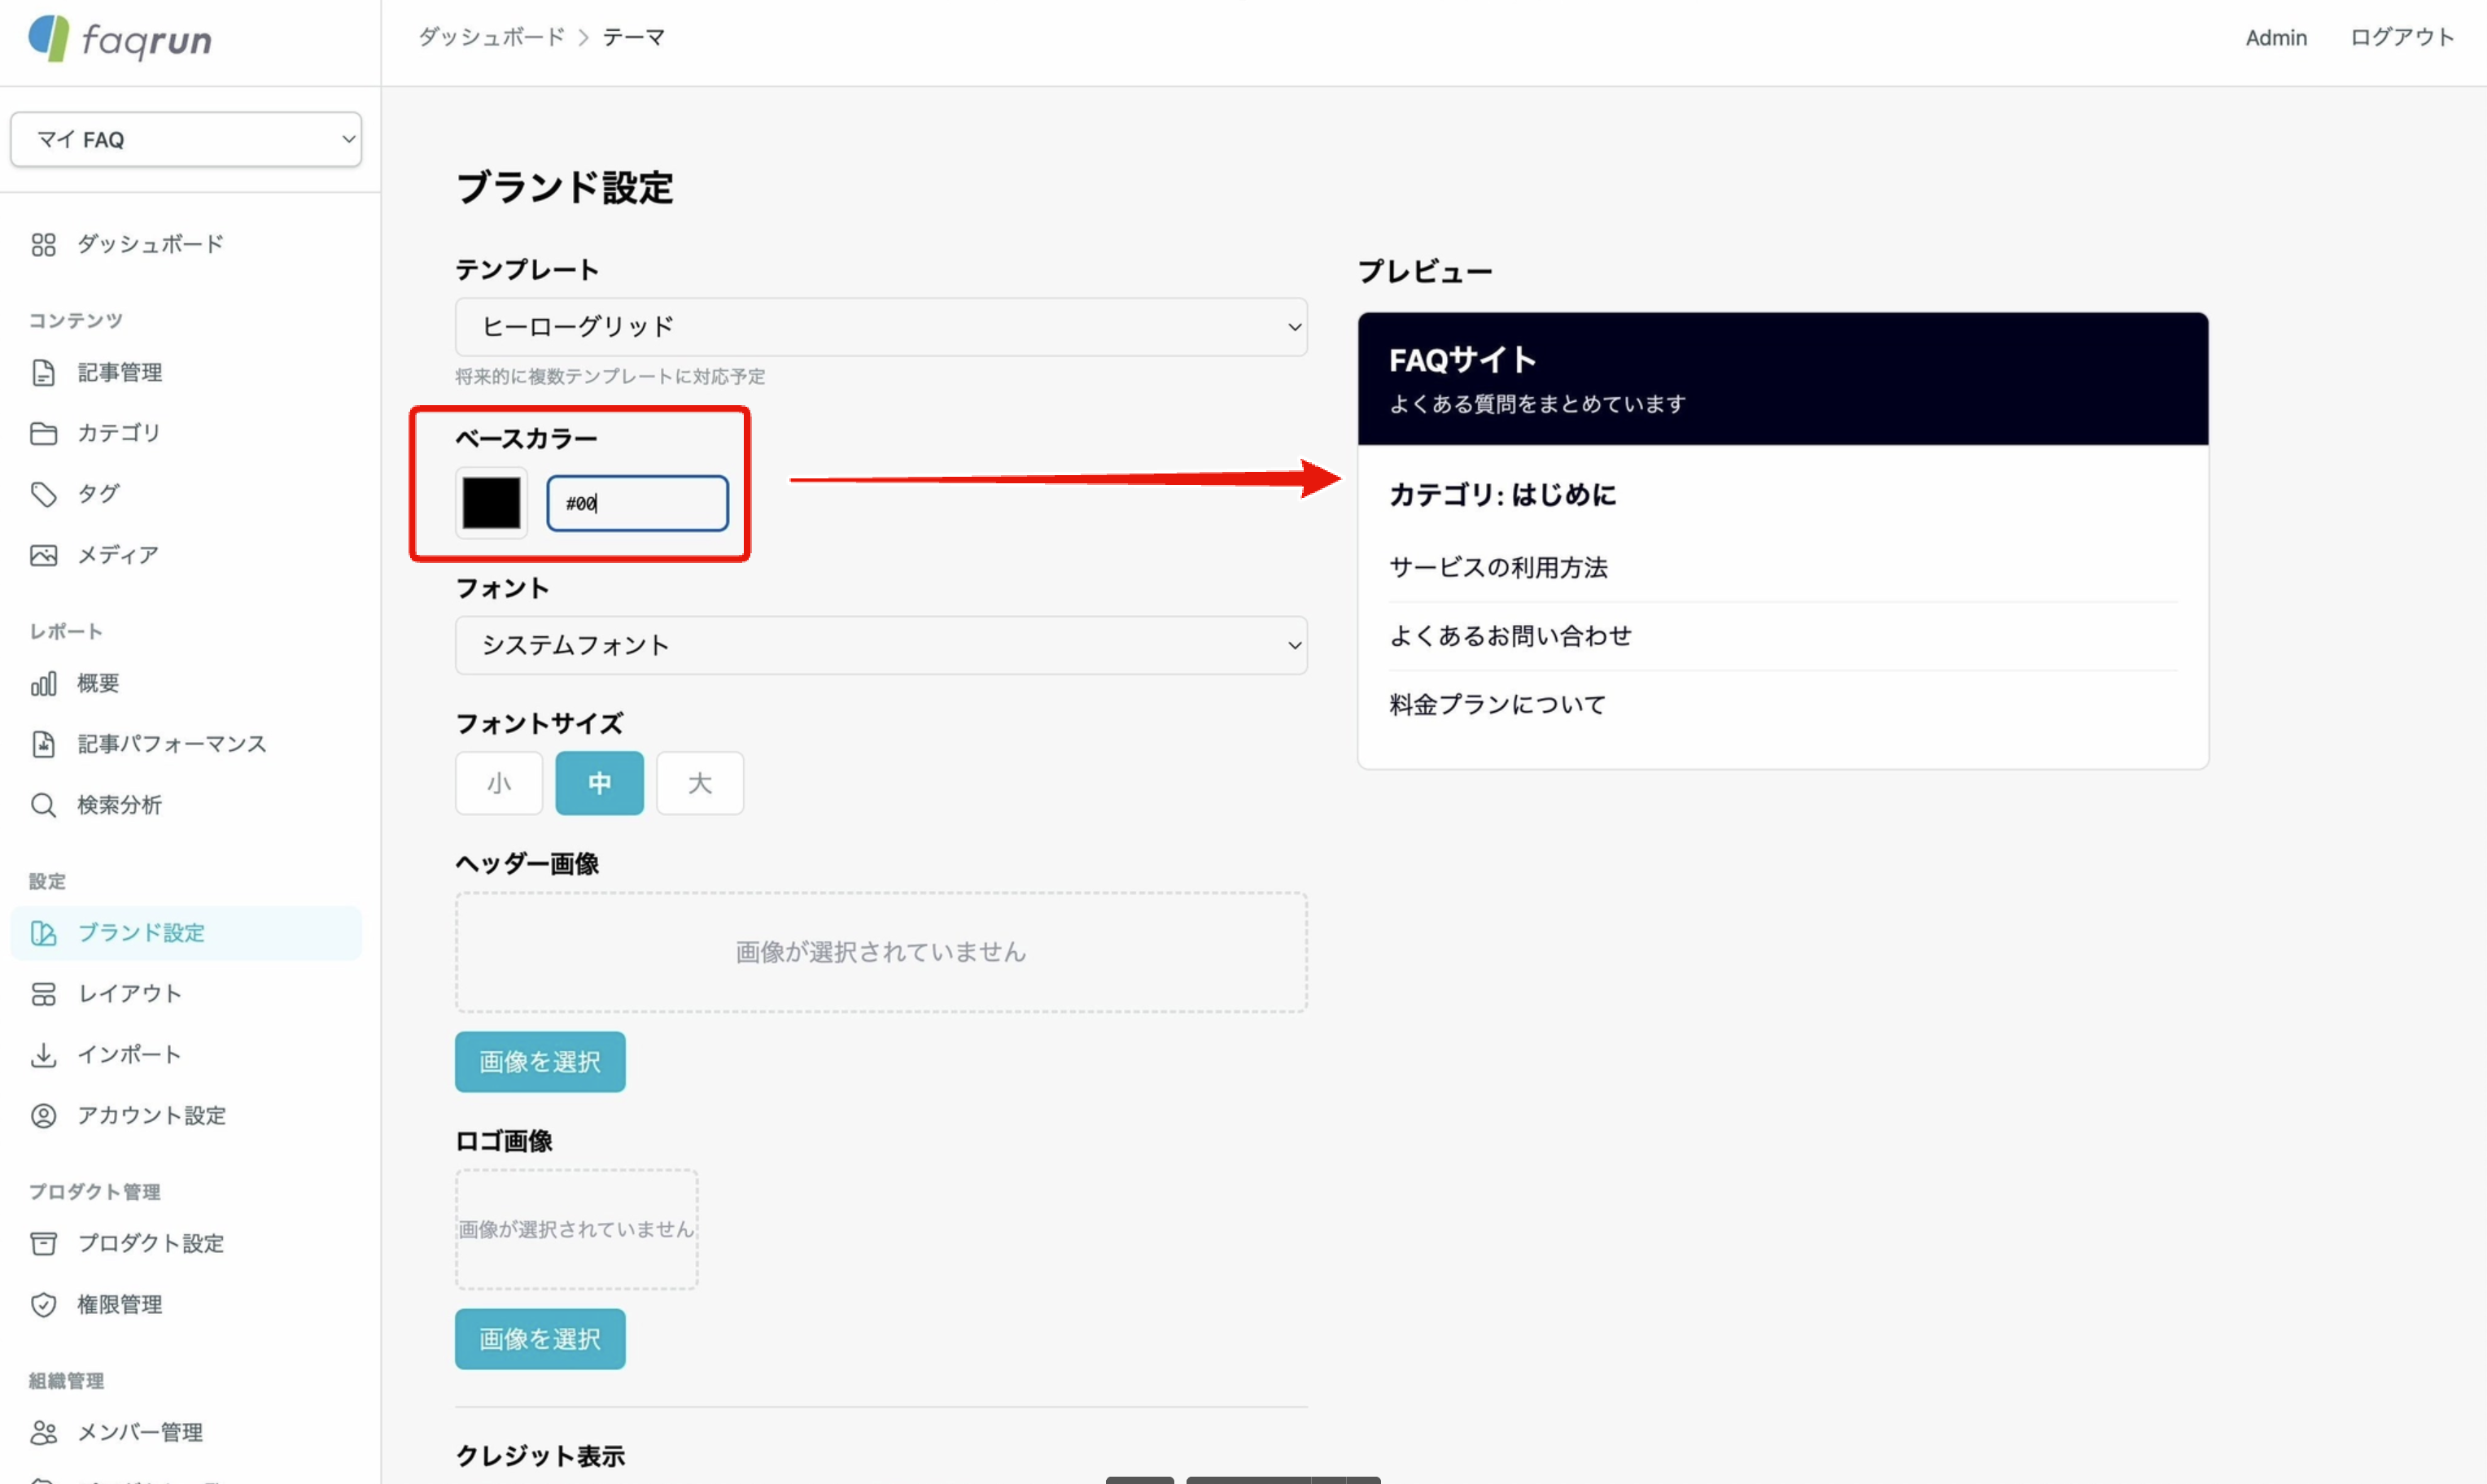This screenshot has height=1484, width=2487.
Task: Open 検索分析 in the sidebar
Action: click(x=186, y=805)
